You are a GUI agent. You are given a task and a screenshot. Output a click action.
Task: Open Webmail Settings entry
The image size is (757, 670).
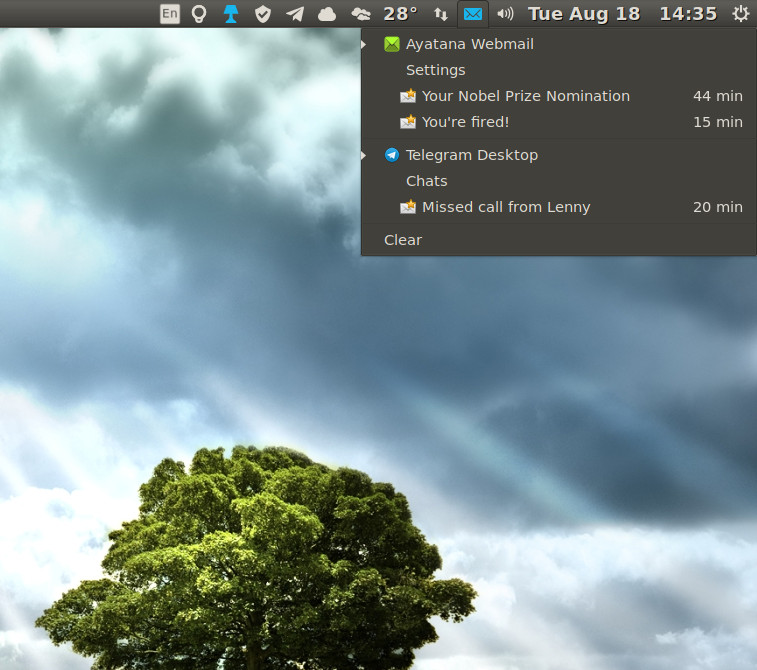(559, 70)
